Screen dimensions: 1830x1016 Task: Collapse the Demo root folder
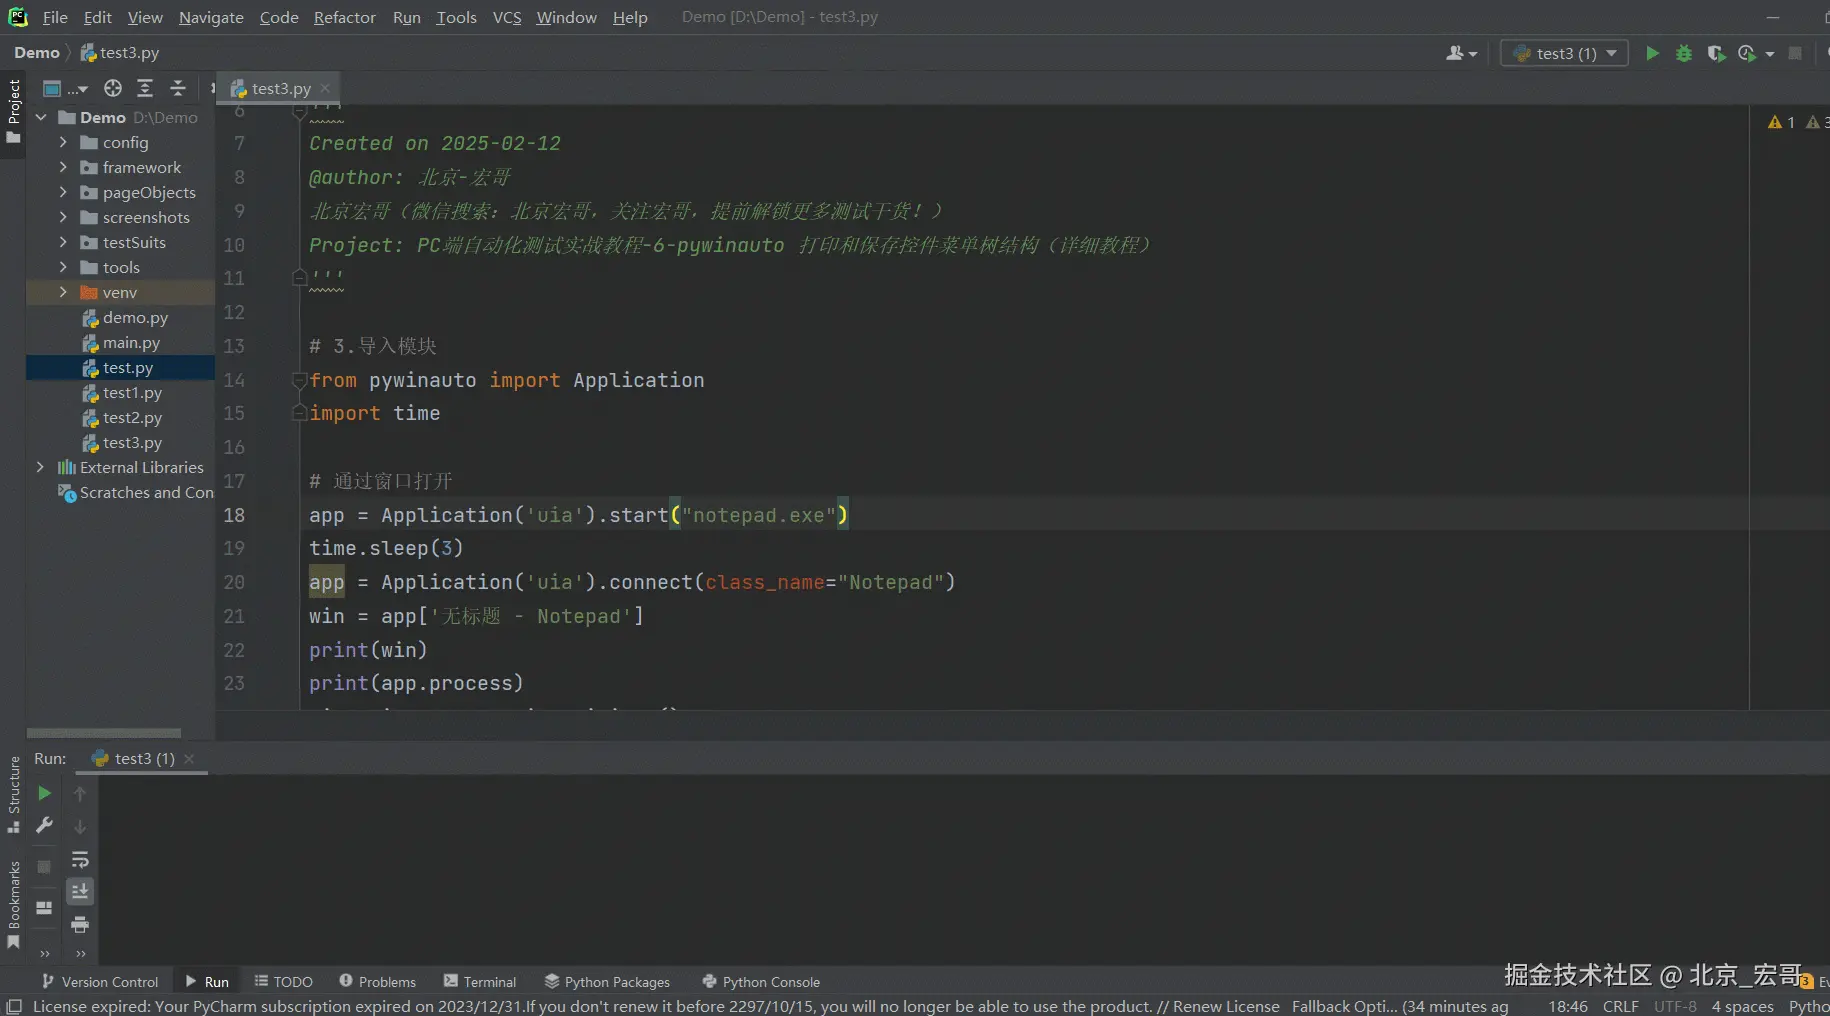click(x=41, y=117)
